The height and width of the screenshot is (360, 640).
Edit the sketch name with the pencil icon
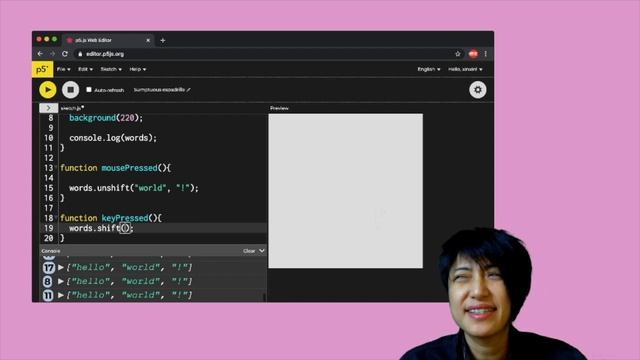tap(188, 89)
